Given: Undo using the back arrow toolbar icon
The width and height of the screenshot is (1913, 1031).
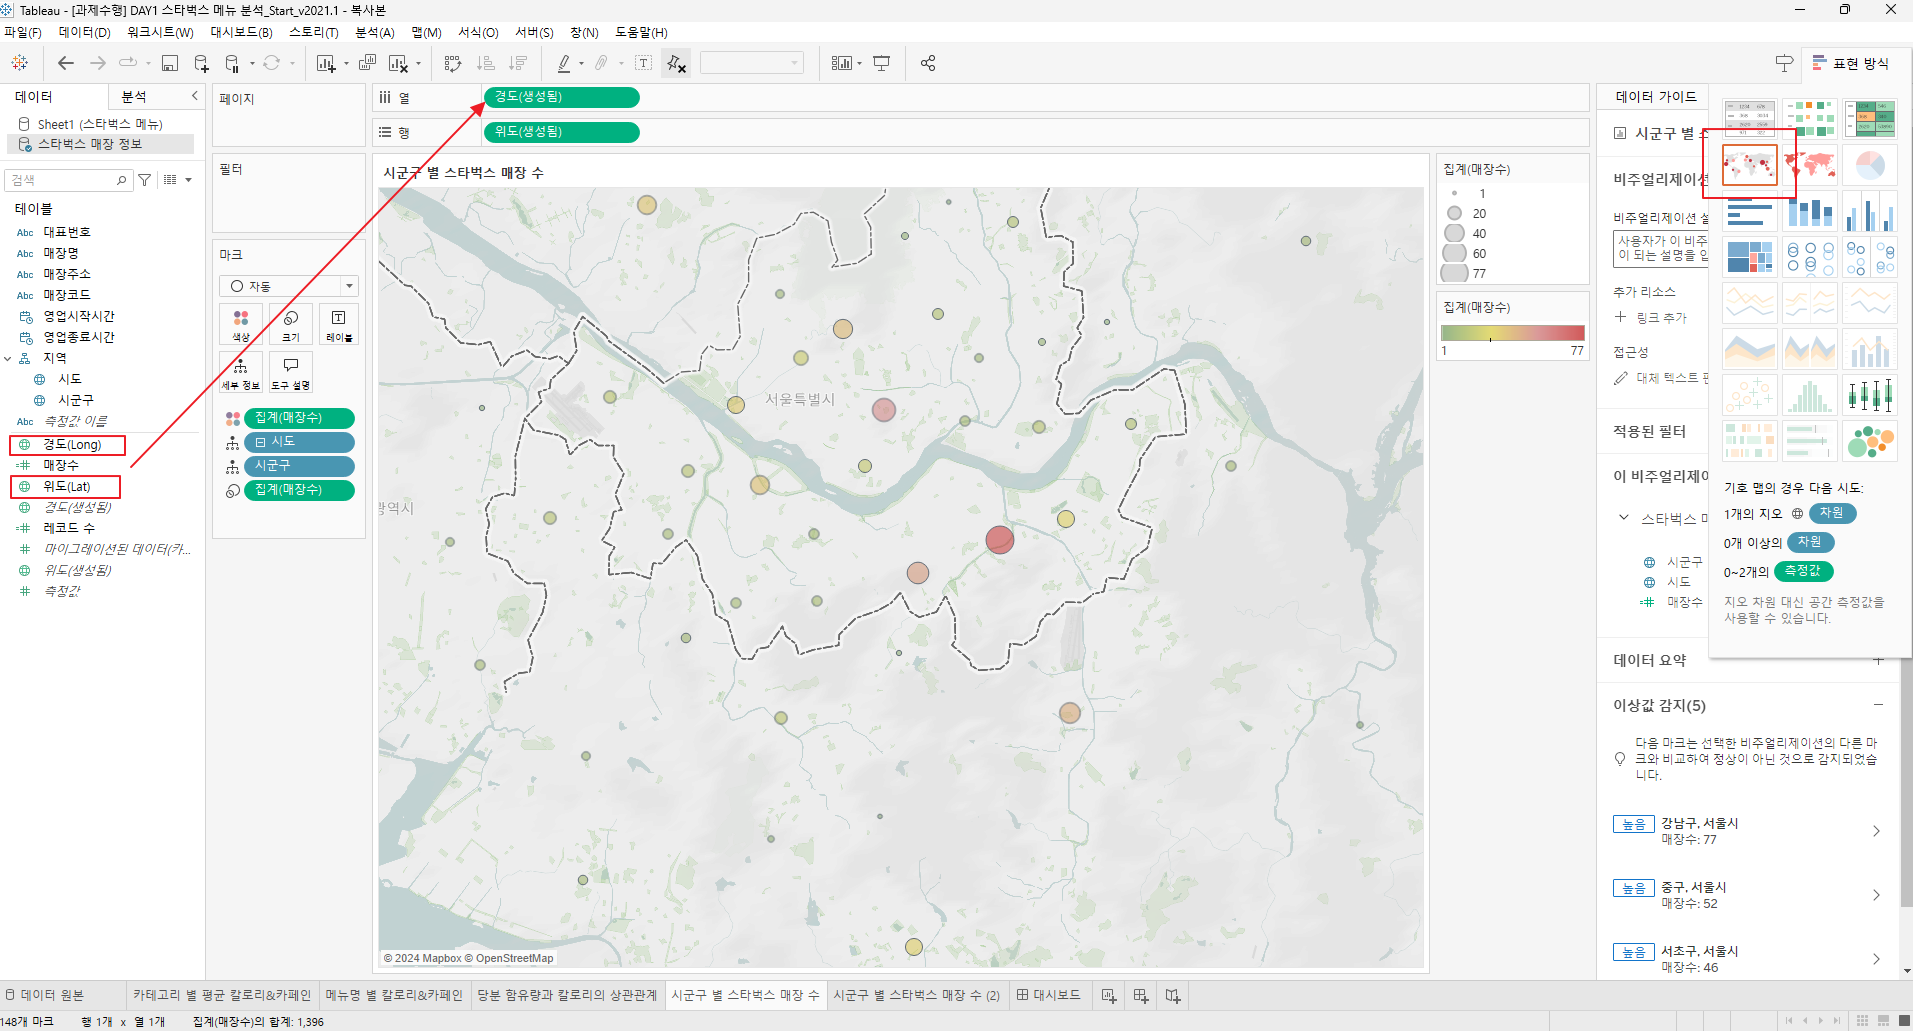Looking at the screenshot, I should coord(66,63).
